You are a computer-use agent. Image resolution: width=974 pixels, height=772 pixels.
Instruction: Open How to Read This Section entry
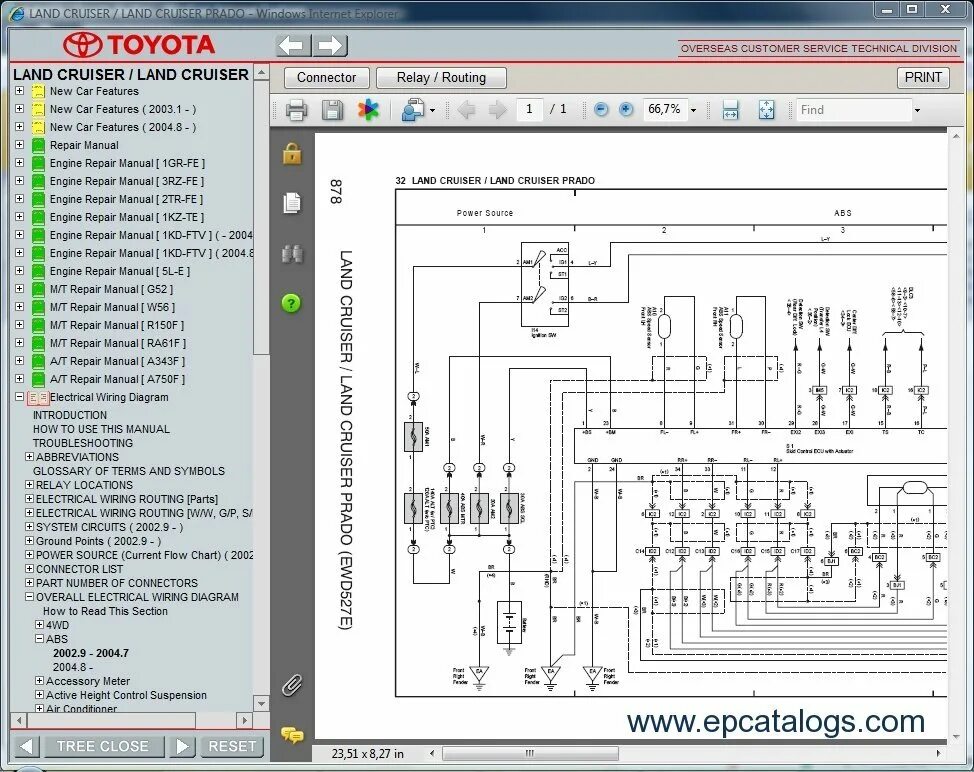click(x=105, y=611)
